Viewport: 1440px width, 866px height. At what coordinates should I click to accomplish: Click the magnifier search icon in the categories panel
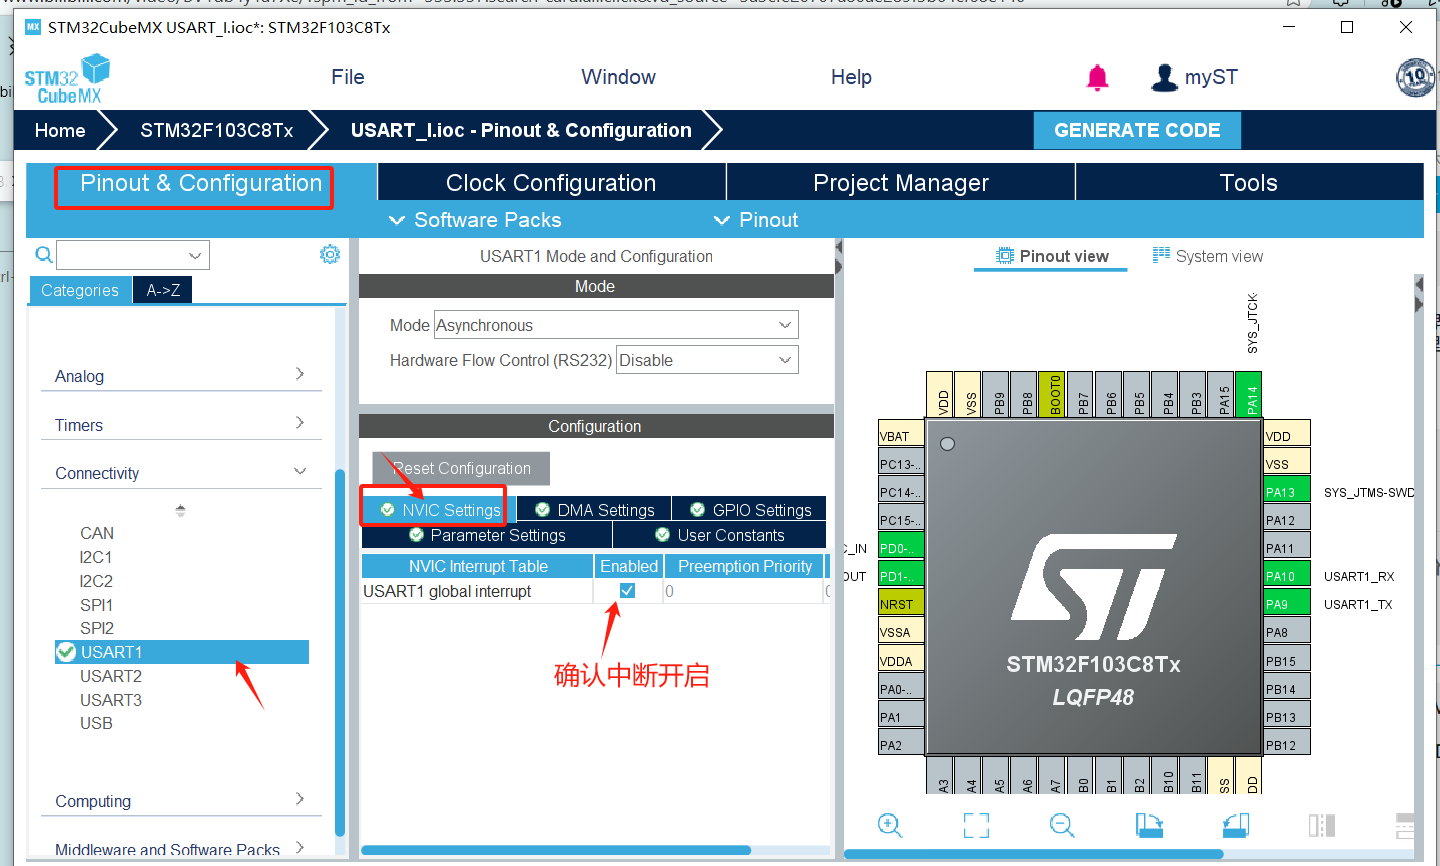pyautogui.click(x=43, y=255)
